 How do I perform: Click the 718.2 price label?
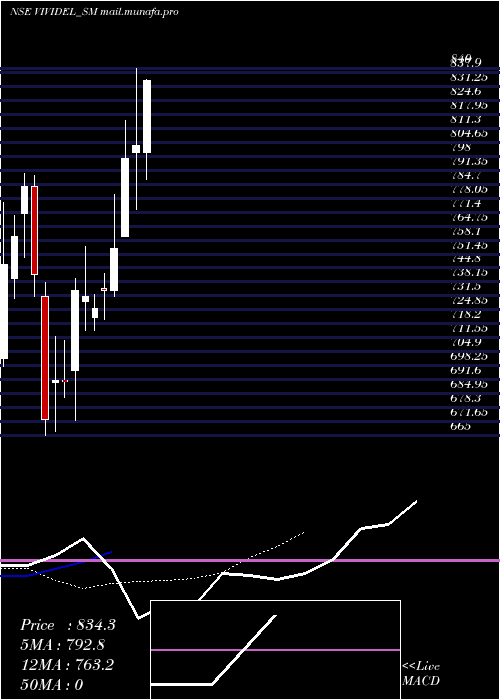(x=466, y=314)
